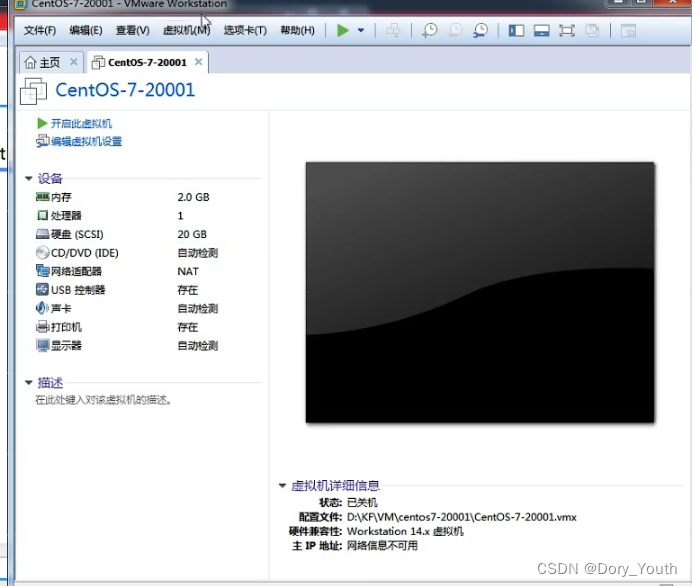Viewport: 692px width, 586px height.
Task: Toggle the thumbnail bar view icon
Action: pos(542,30)
